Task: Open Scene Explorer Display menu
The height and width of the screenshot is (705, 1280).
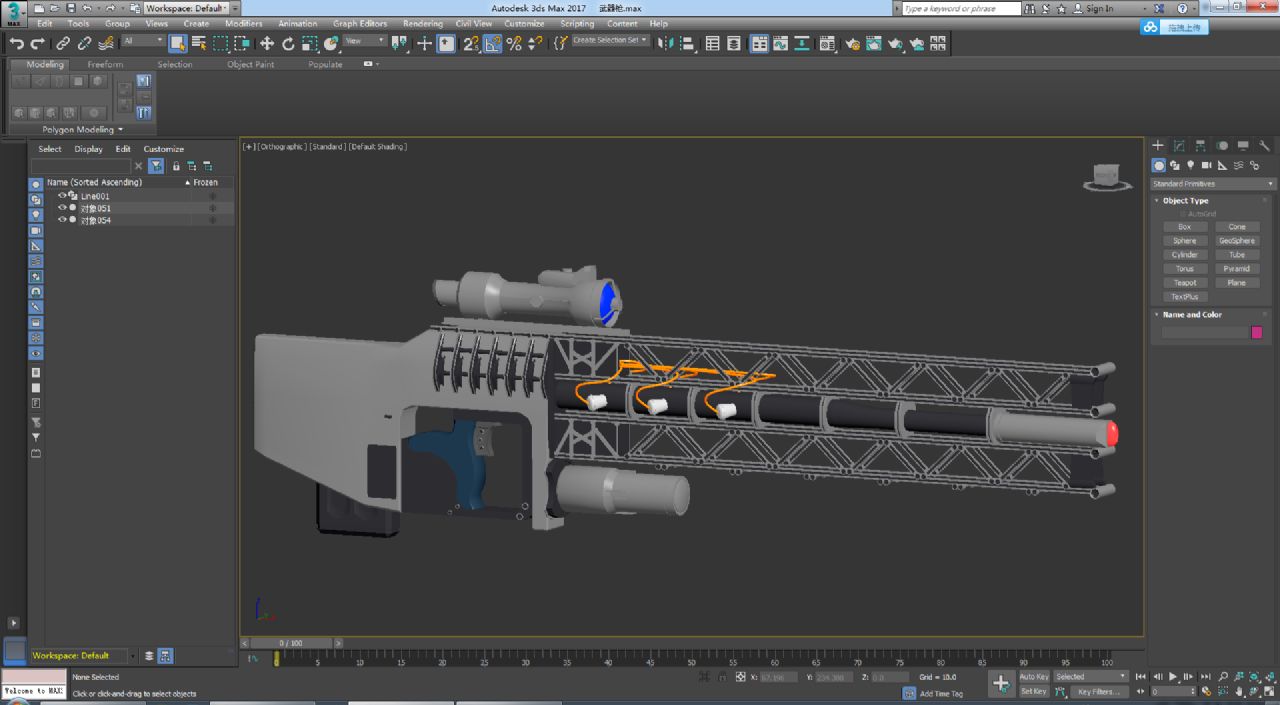Action: [x=88, y=149]
